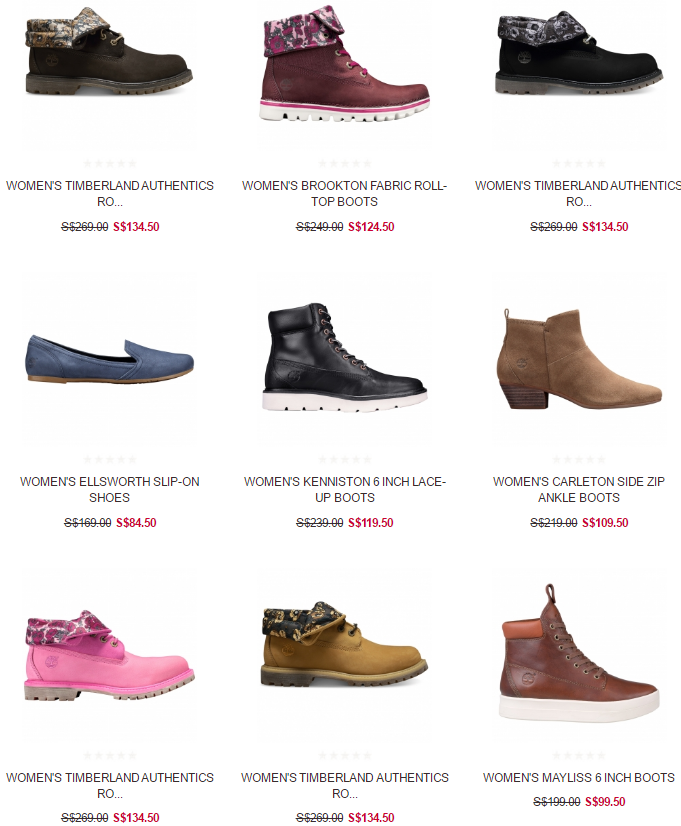Open Women's Ellsworth Slip-On Shoes title

tap(110, 489)
